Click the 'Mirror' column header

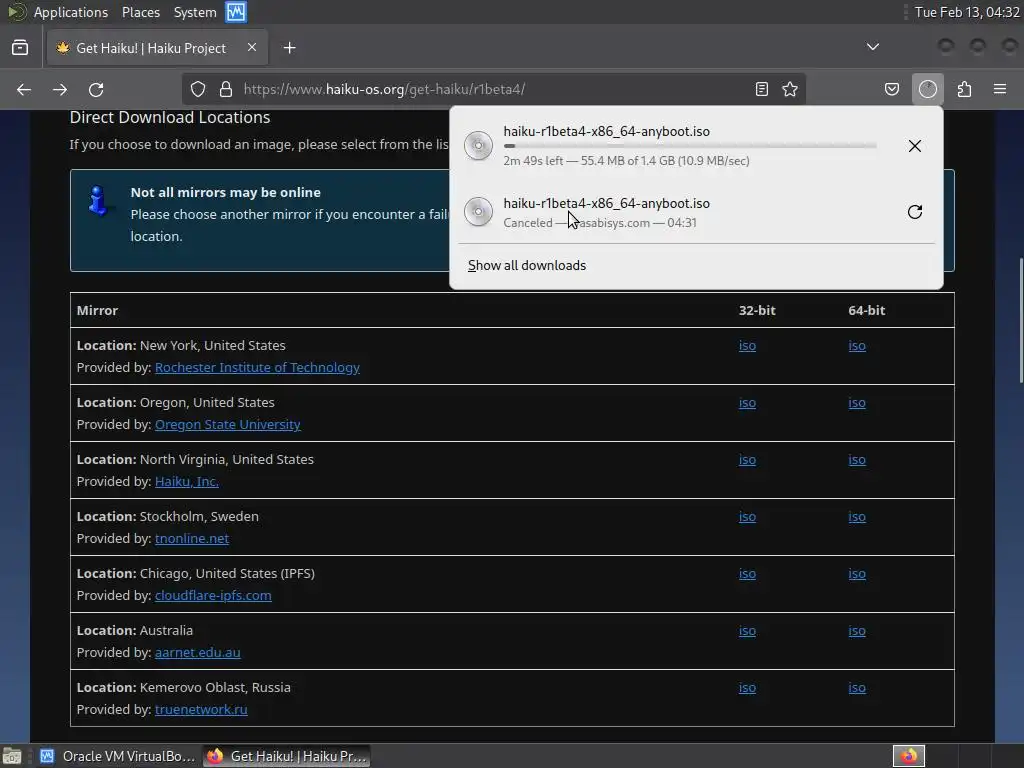tap(97, 311)
